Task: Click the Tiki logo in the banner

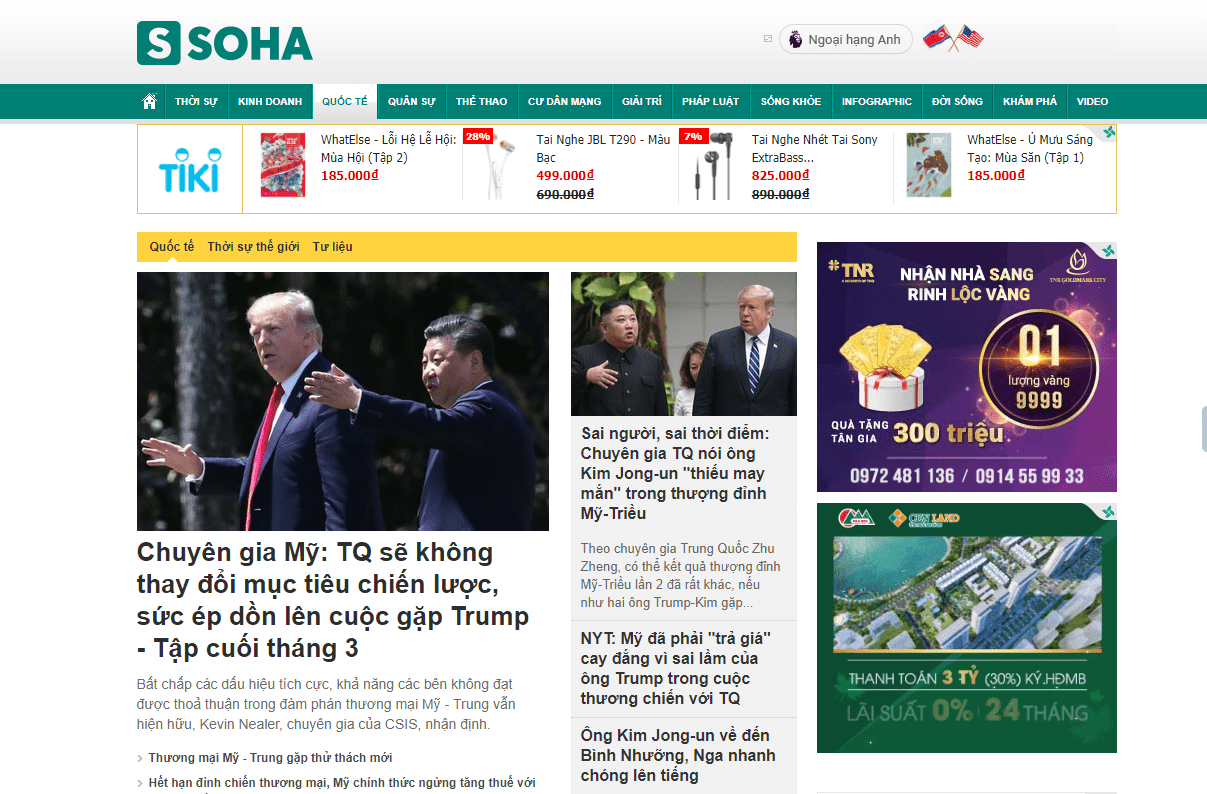Action: (189, 169)
